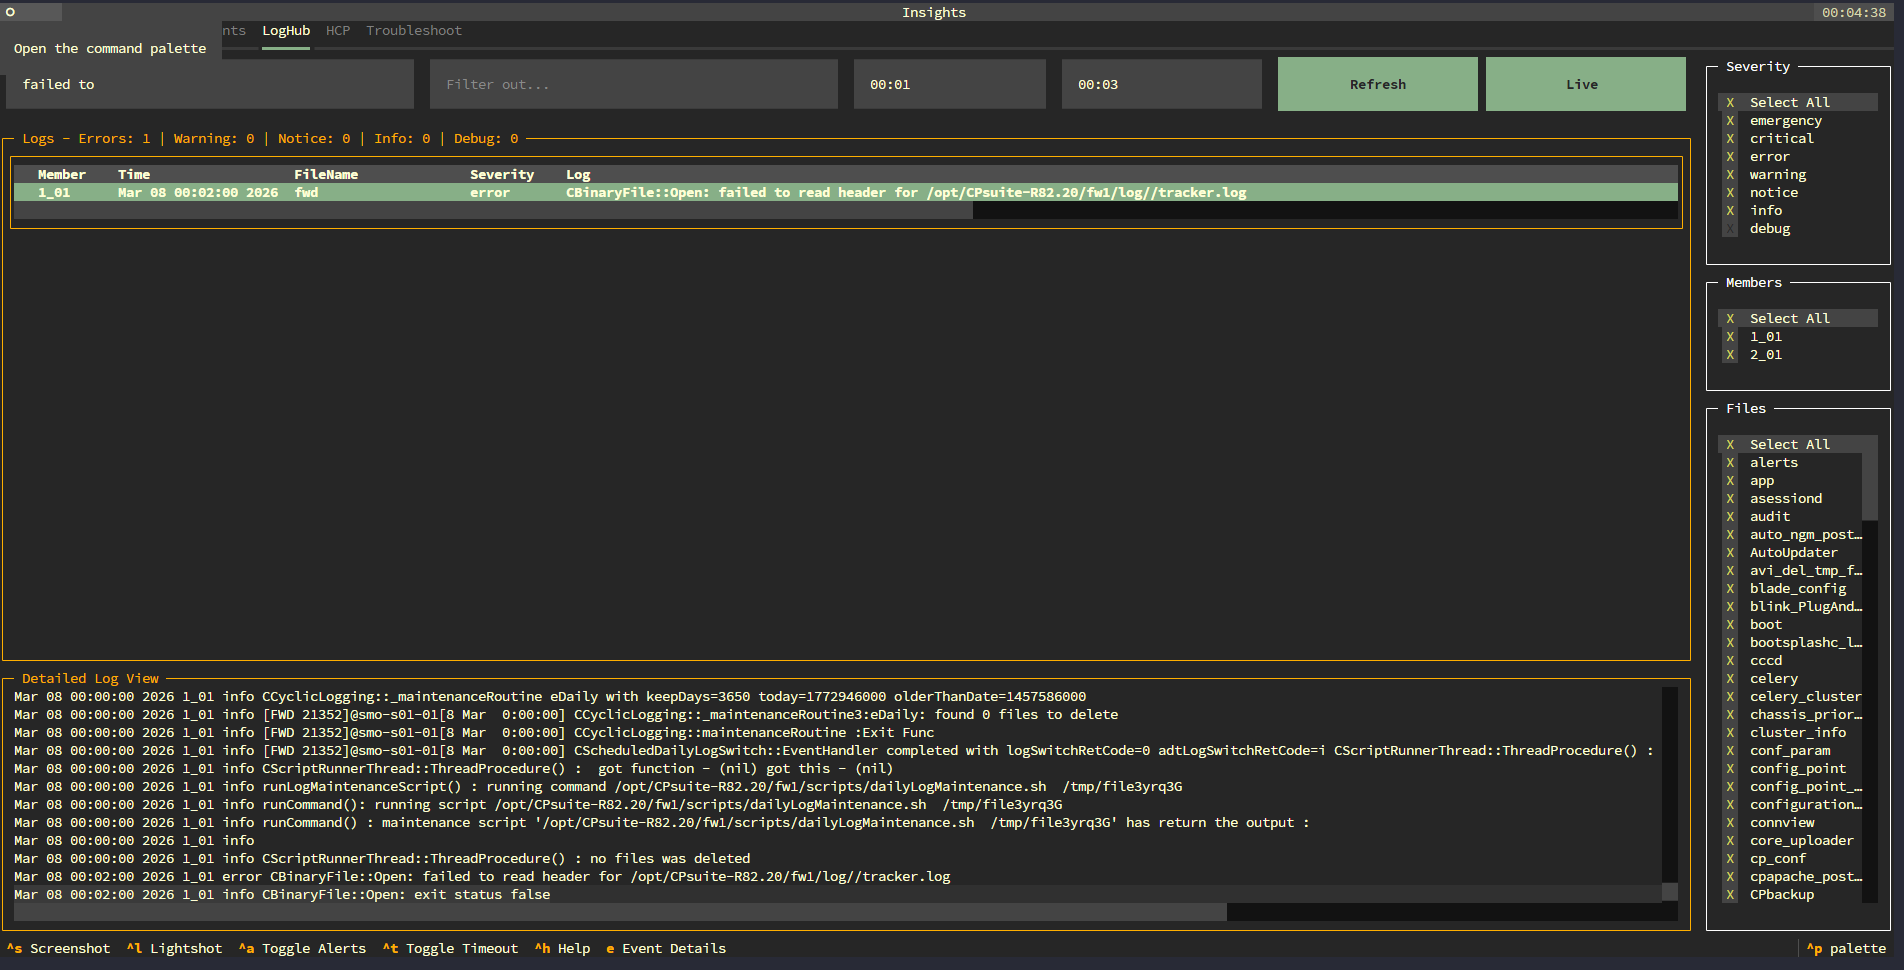
Task: Toggle the notice severity checkbox
Action: coord(1730,193)
